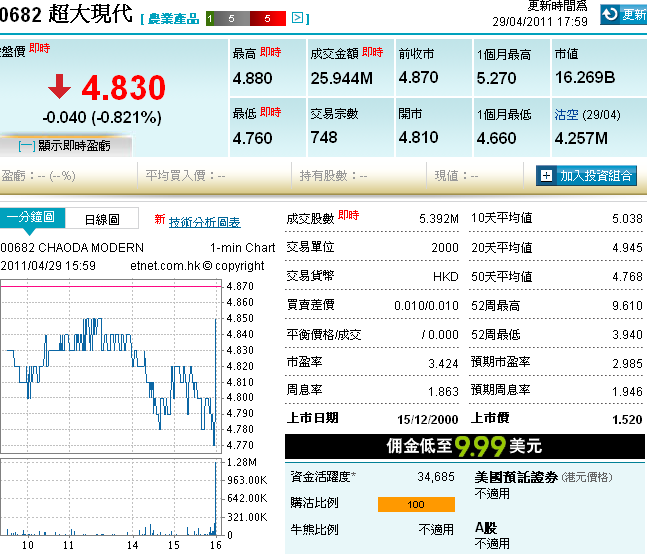The width and height of the screenshot is (647, 554).
Task: Click the 52周最低 value 3.940
Action: pyautogui.click(x=627, y=335)
